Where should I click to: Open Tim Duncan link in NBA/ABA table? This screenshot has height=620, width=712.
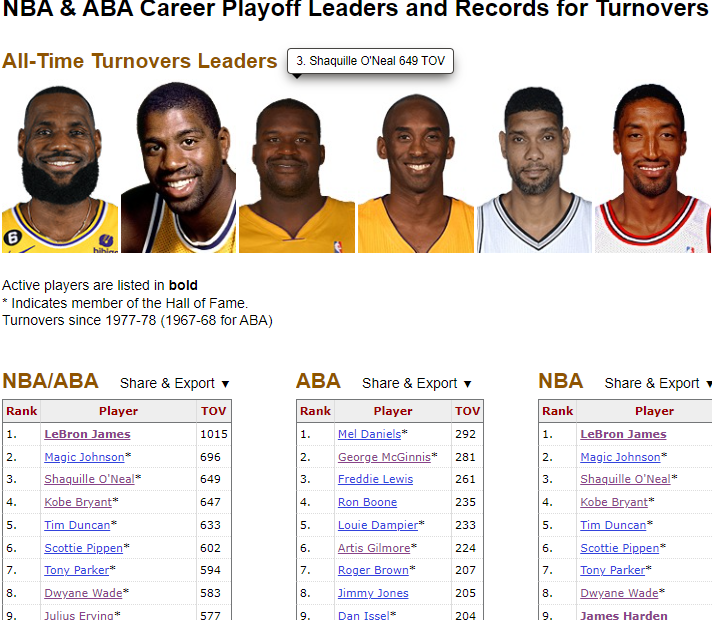77,525
